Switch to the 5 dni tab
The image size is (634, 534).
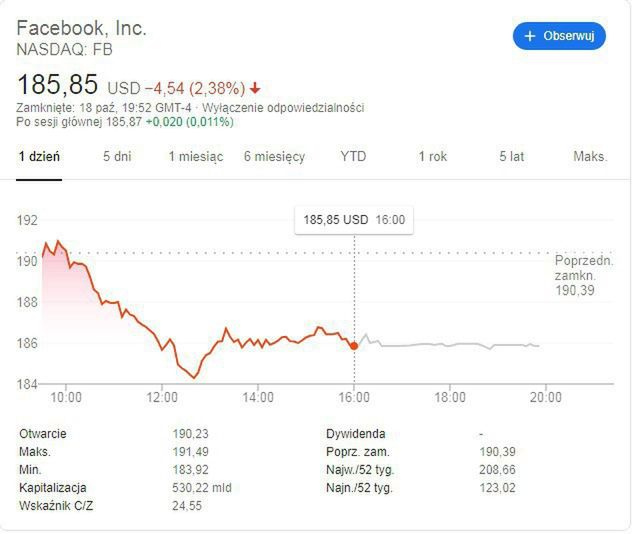tap(117, 157)
